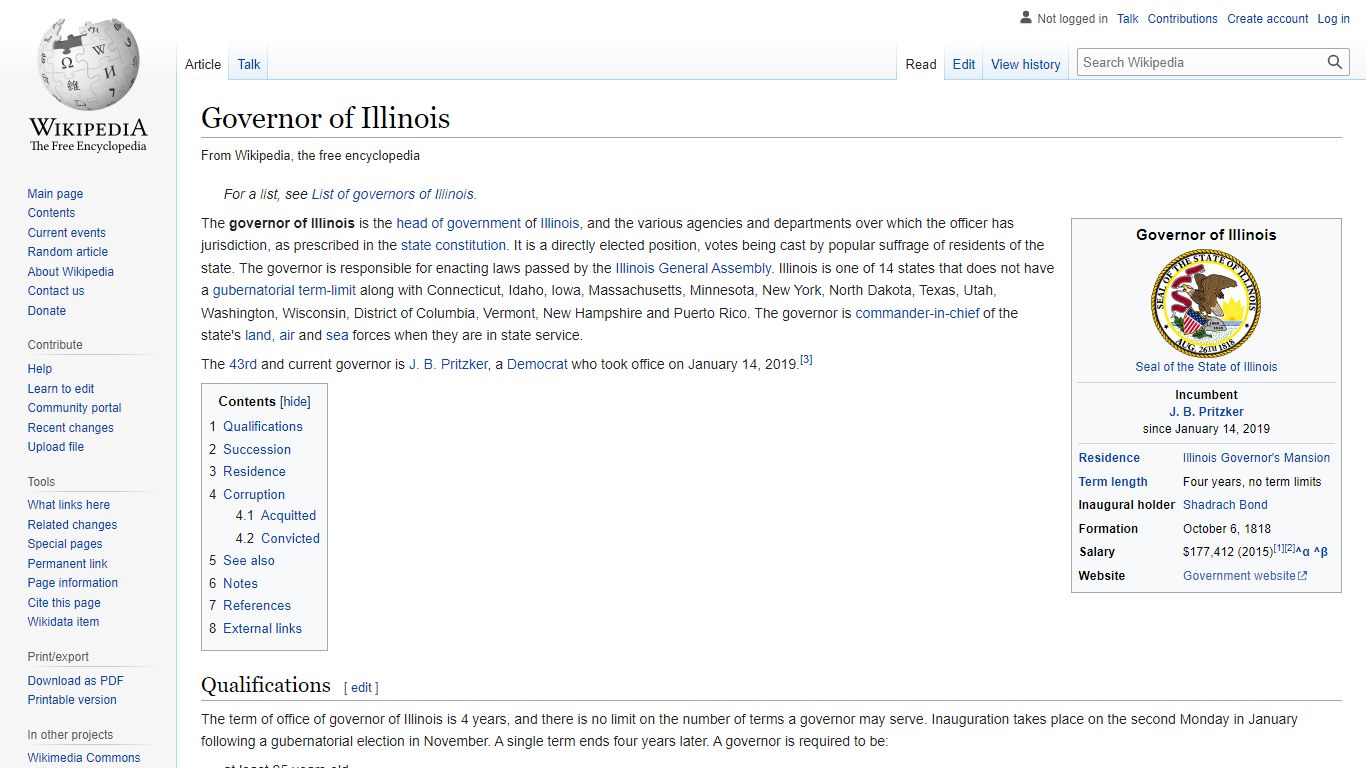Switch to the Talk tab
Image resolution: width=1366 pixels, height=768 pixels.
click(x=249, y=64)
